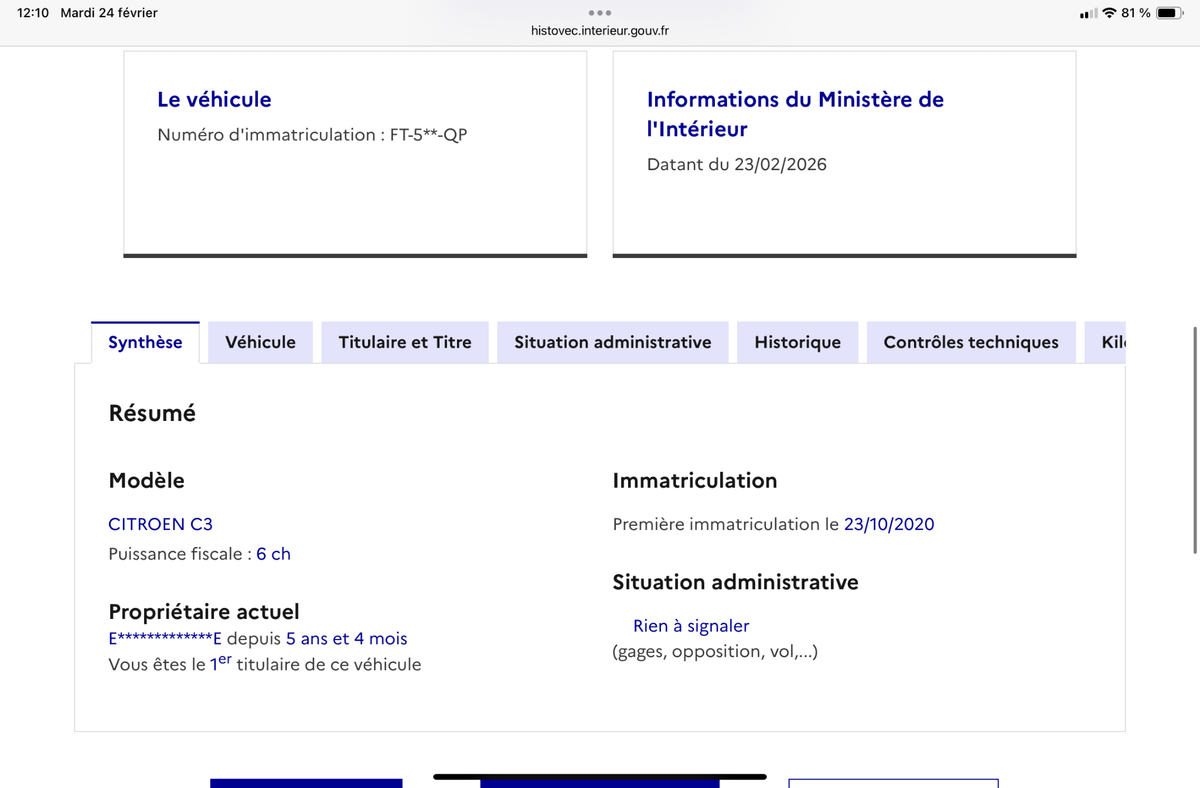
Task: Tap the Wi-Fi status icon
Action: pyautogui.click(x=1109, y=13)
